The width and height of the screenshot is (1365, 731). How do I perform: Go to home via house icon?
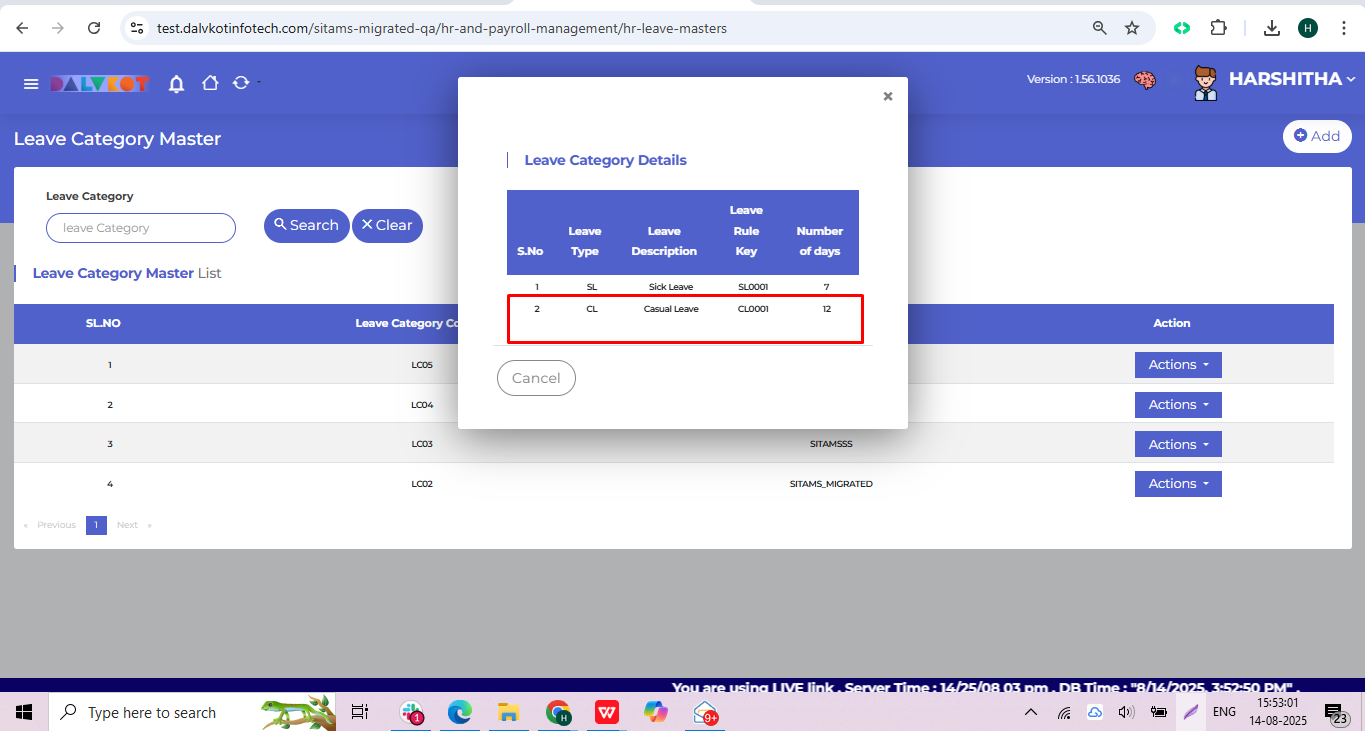tap(210, 83)
